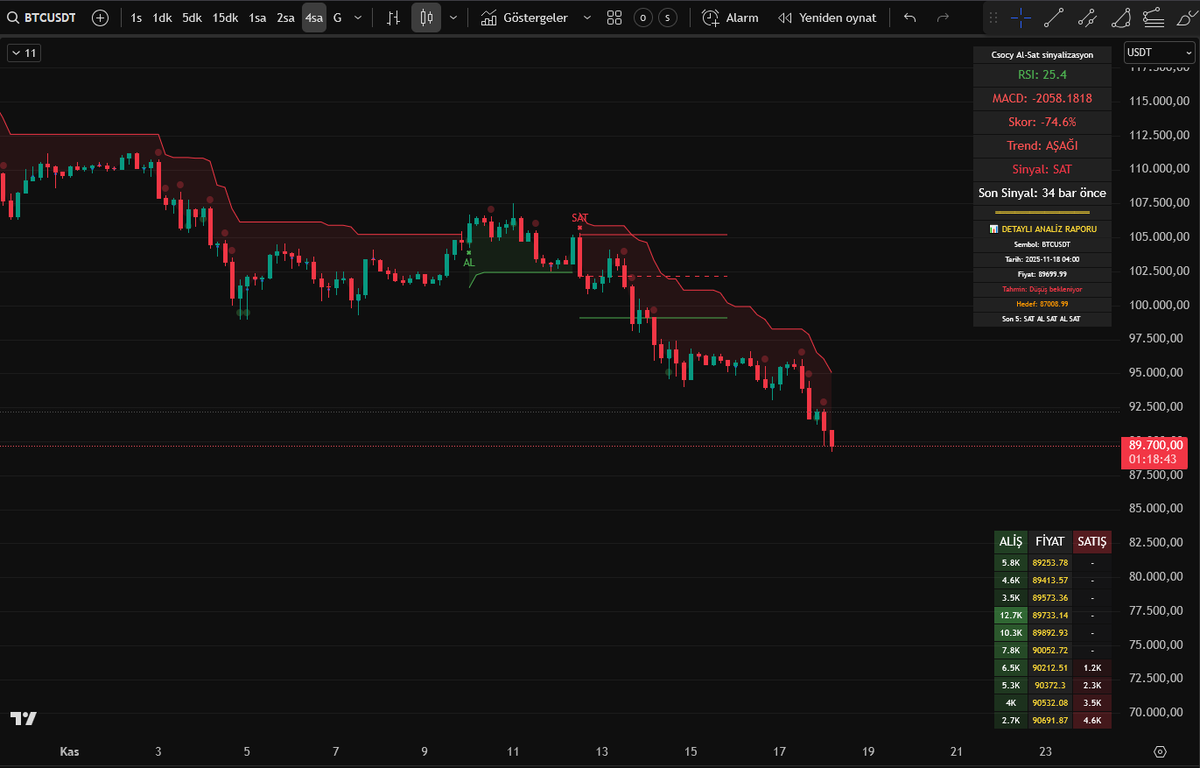
Task: Click the 4.6K sell volume cell
Action: click(1092, 720)
